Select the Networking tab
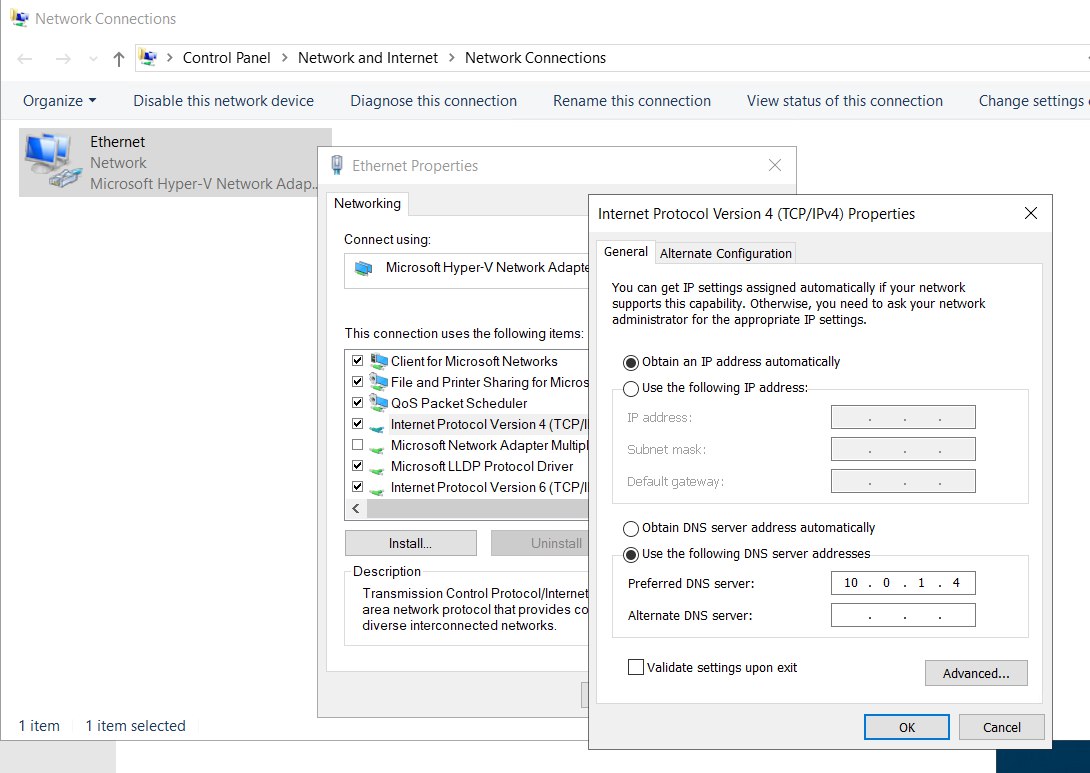Image resolution: width=1090 pixels, height=773 pixels. tap(367, 203)
